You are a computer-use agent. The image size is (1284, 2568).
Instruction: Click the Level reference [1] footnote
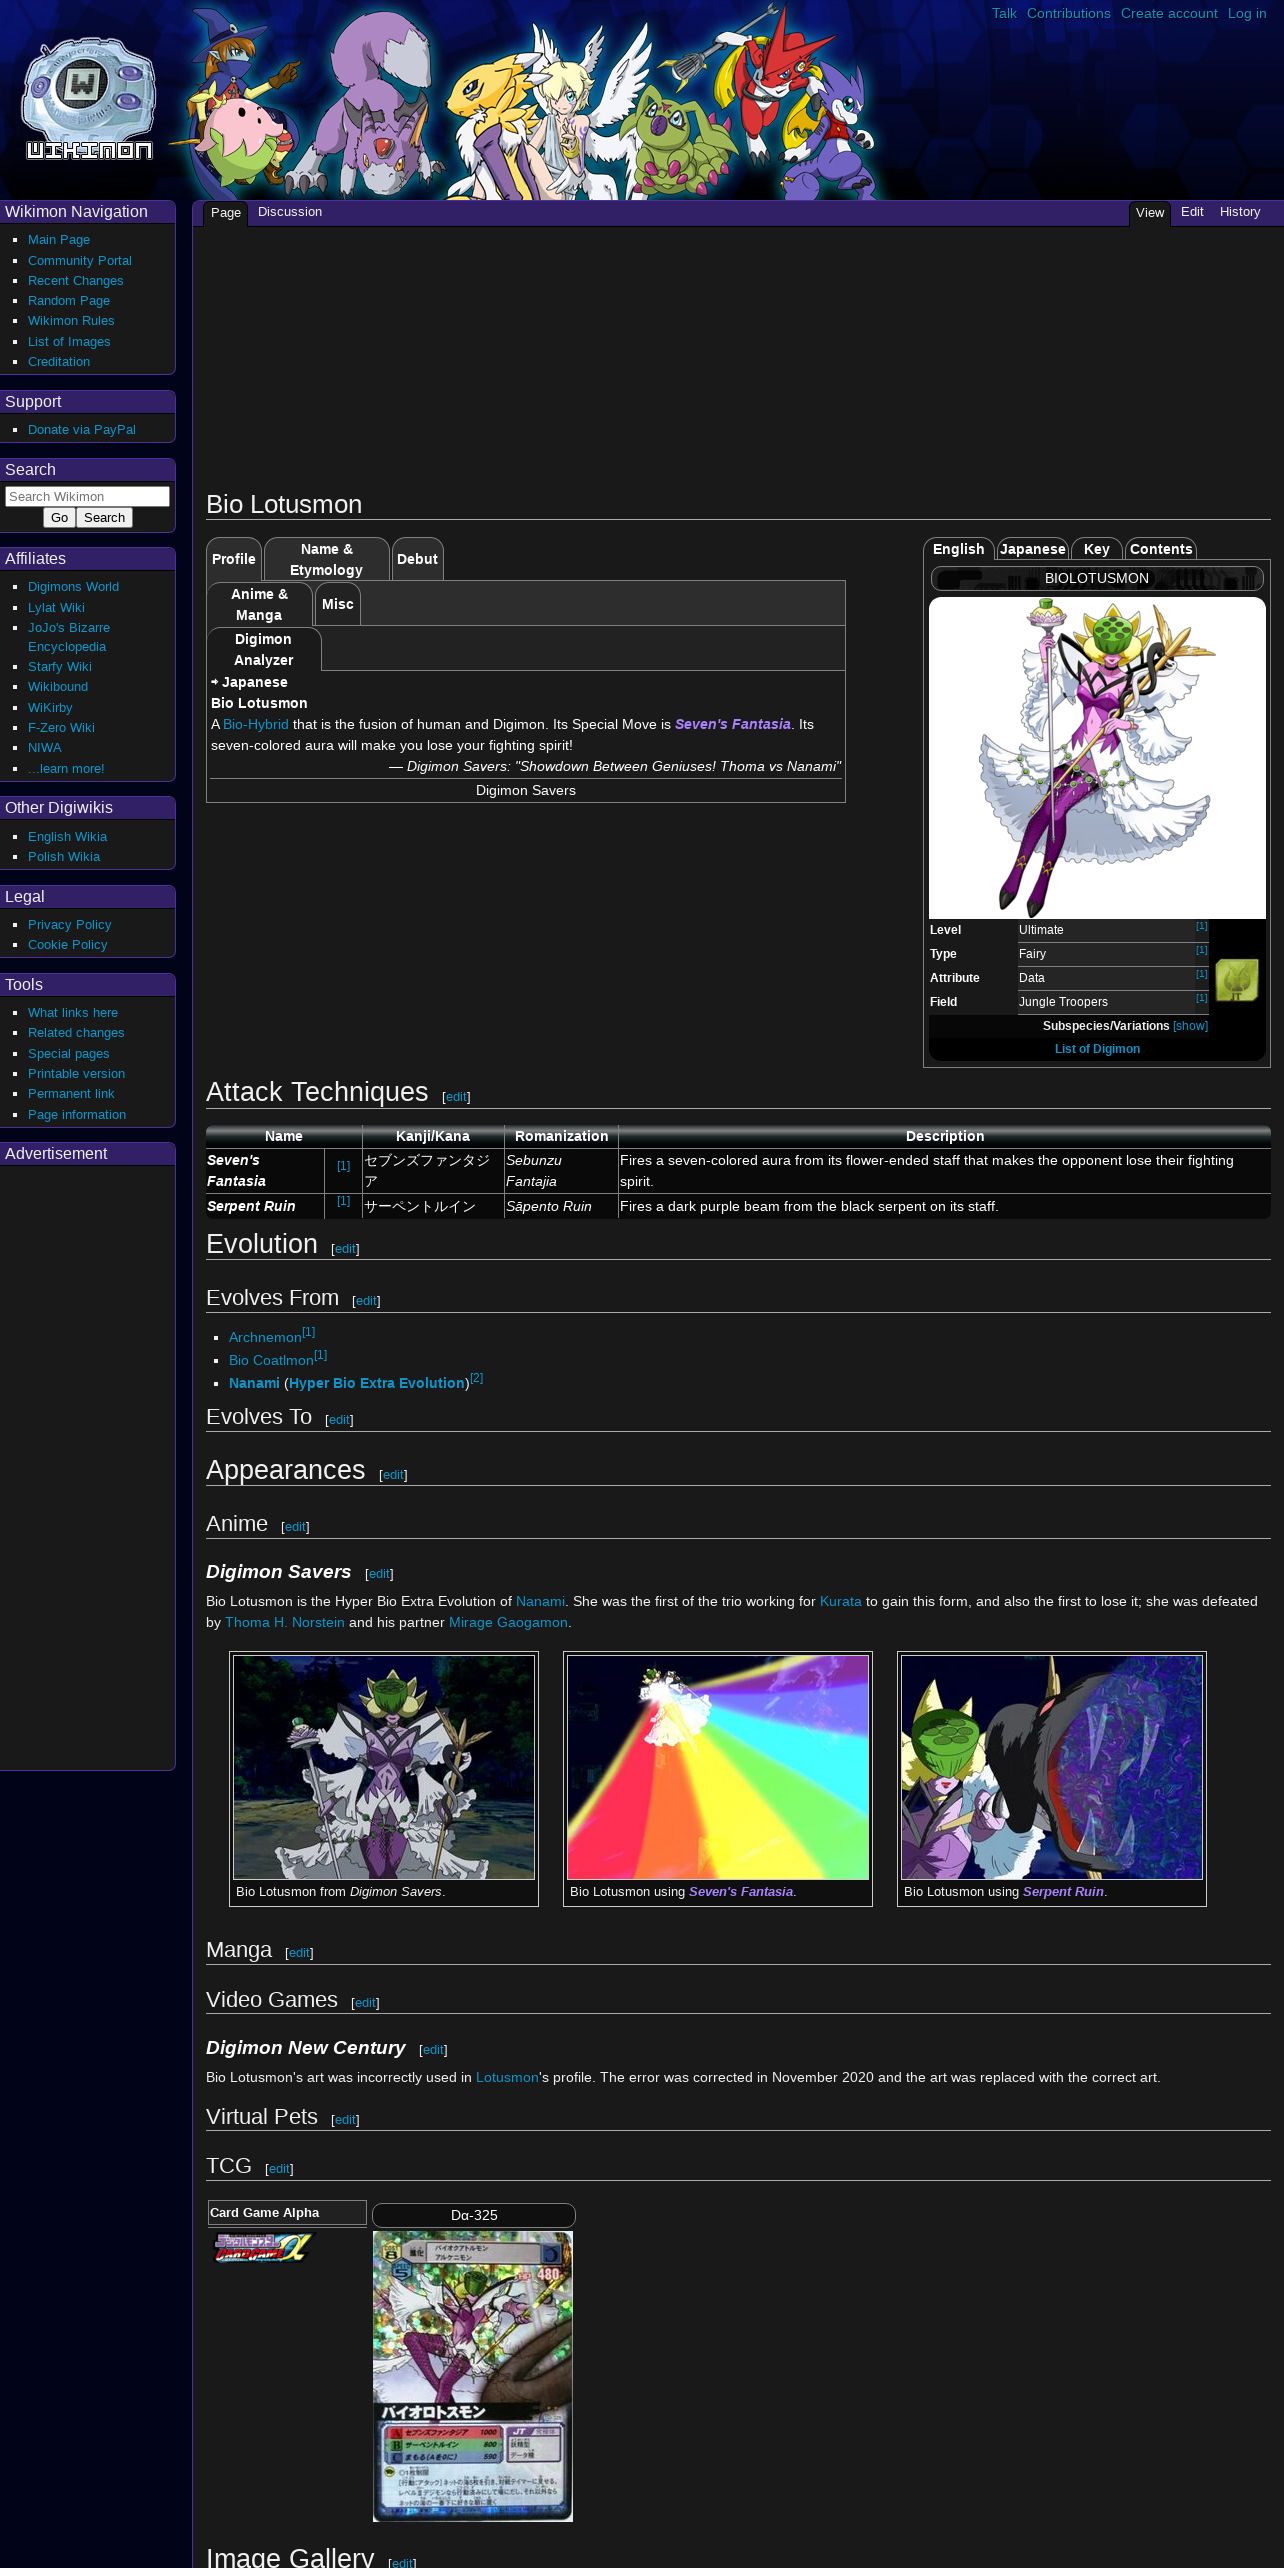tap(1201, 926)
